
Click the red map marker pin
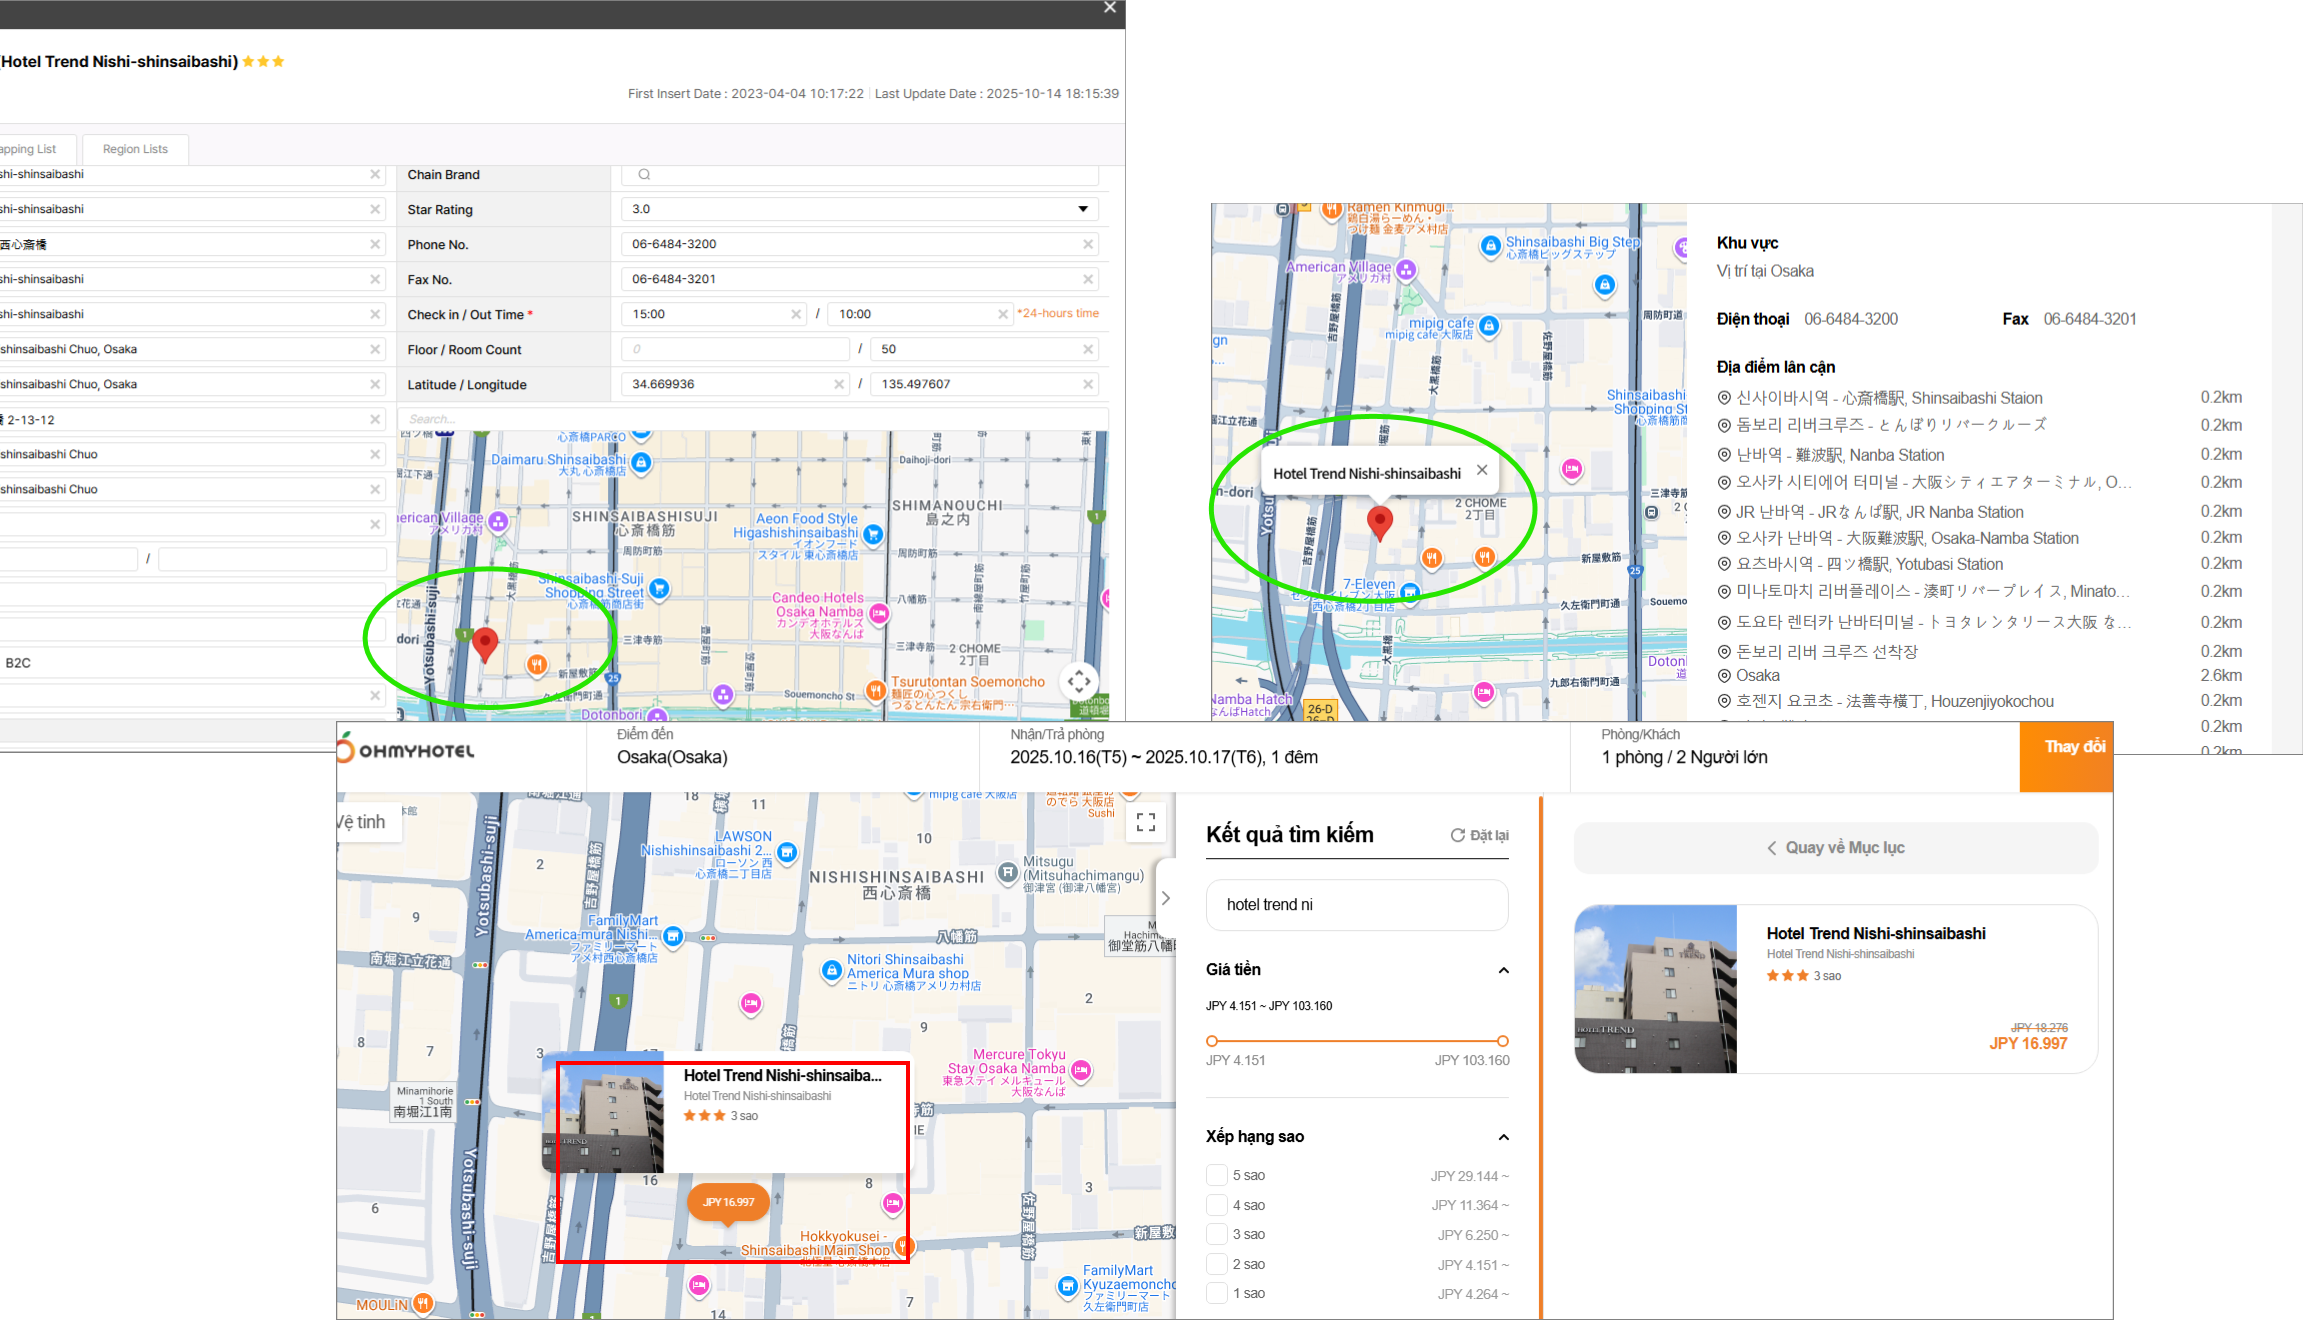(x=485, y=643)
